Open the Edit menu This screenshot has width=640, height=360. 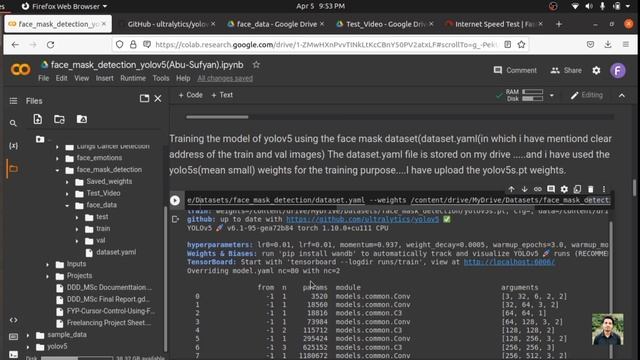pyautogui.click(x=61, y=78)
